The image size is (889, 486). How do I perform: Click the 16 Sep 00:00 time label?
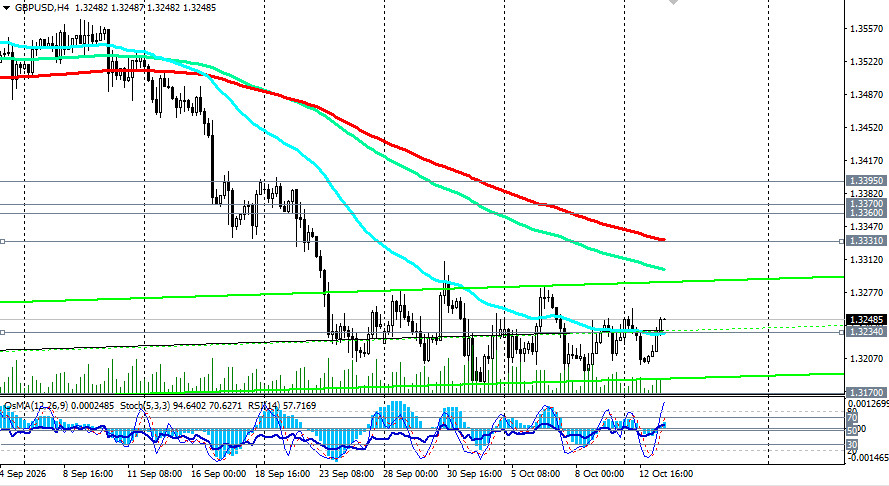tap(218, 474)
